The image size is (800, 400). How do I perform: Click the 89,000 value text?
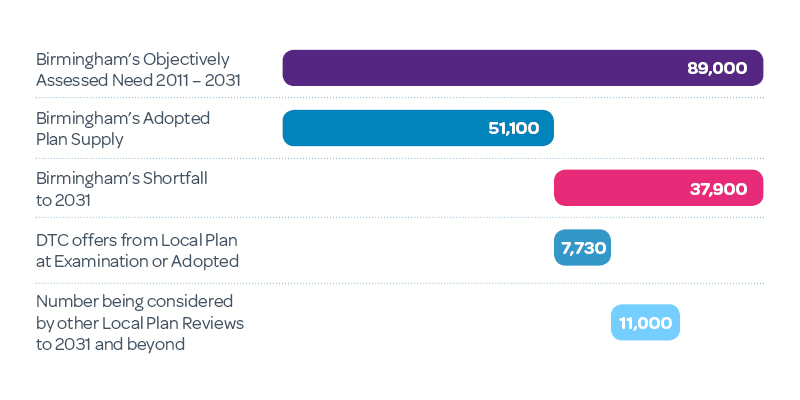click(717, 68)
